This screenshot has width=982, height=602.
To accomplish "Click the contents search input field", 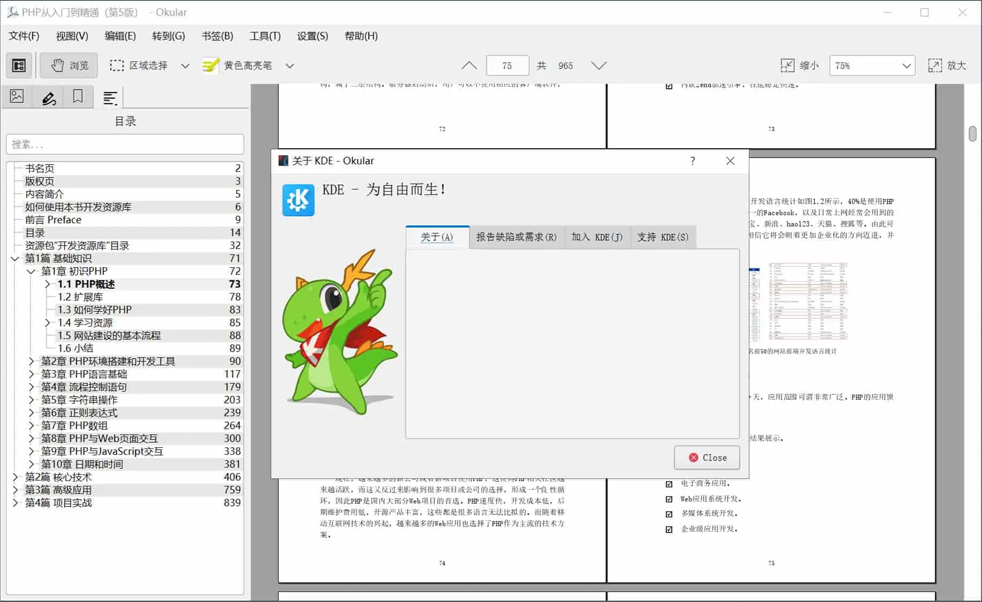I will (x=125, y=144).
